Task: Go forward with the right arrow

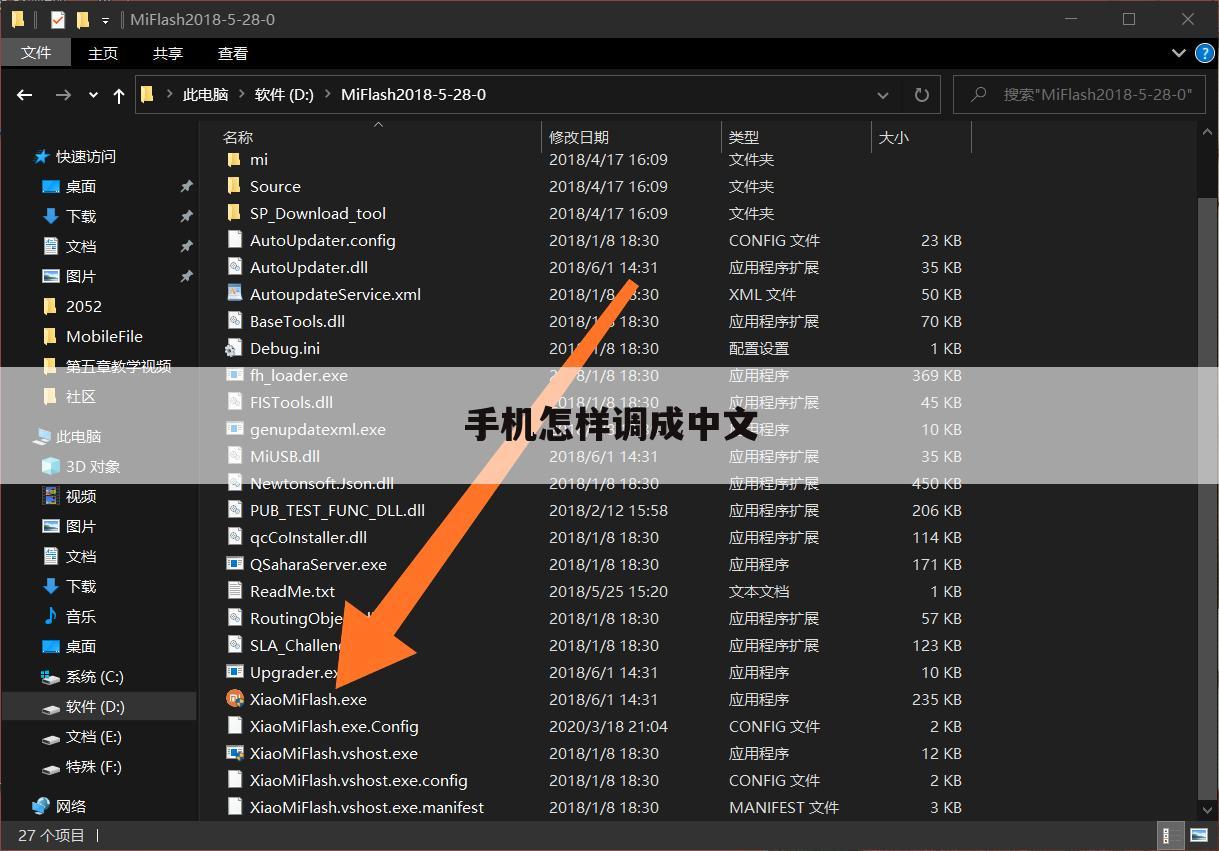Action: click(x=63, y=95)
